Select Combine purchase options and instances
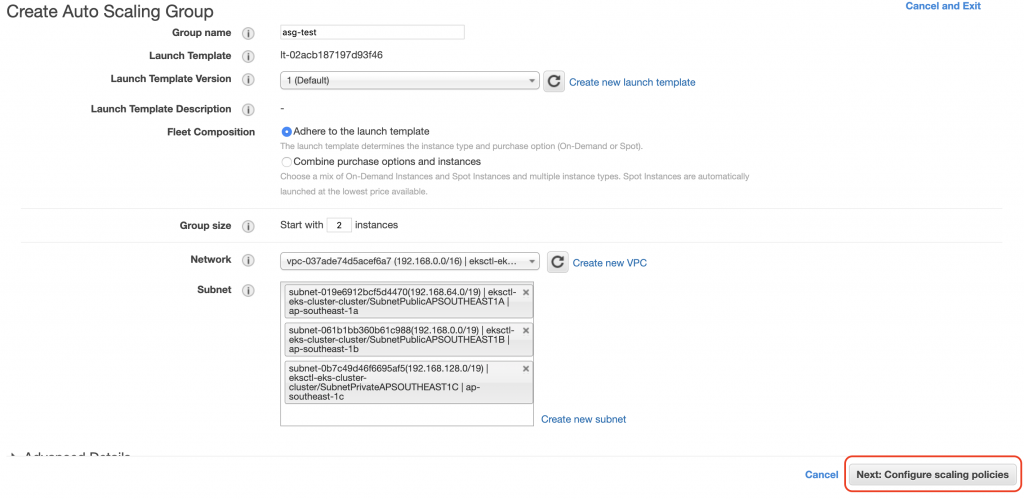 [287, 161]
